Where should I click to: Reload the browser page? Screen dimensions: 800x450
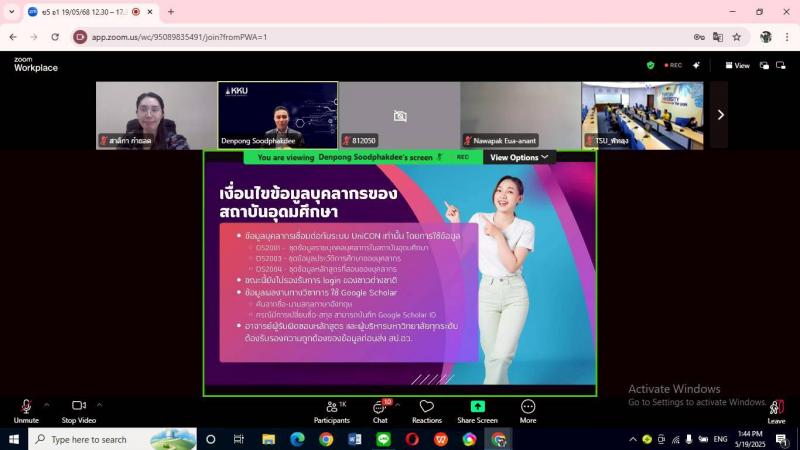[55, 37]
